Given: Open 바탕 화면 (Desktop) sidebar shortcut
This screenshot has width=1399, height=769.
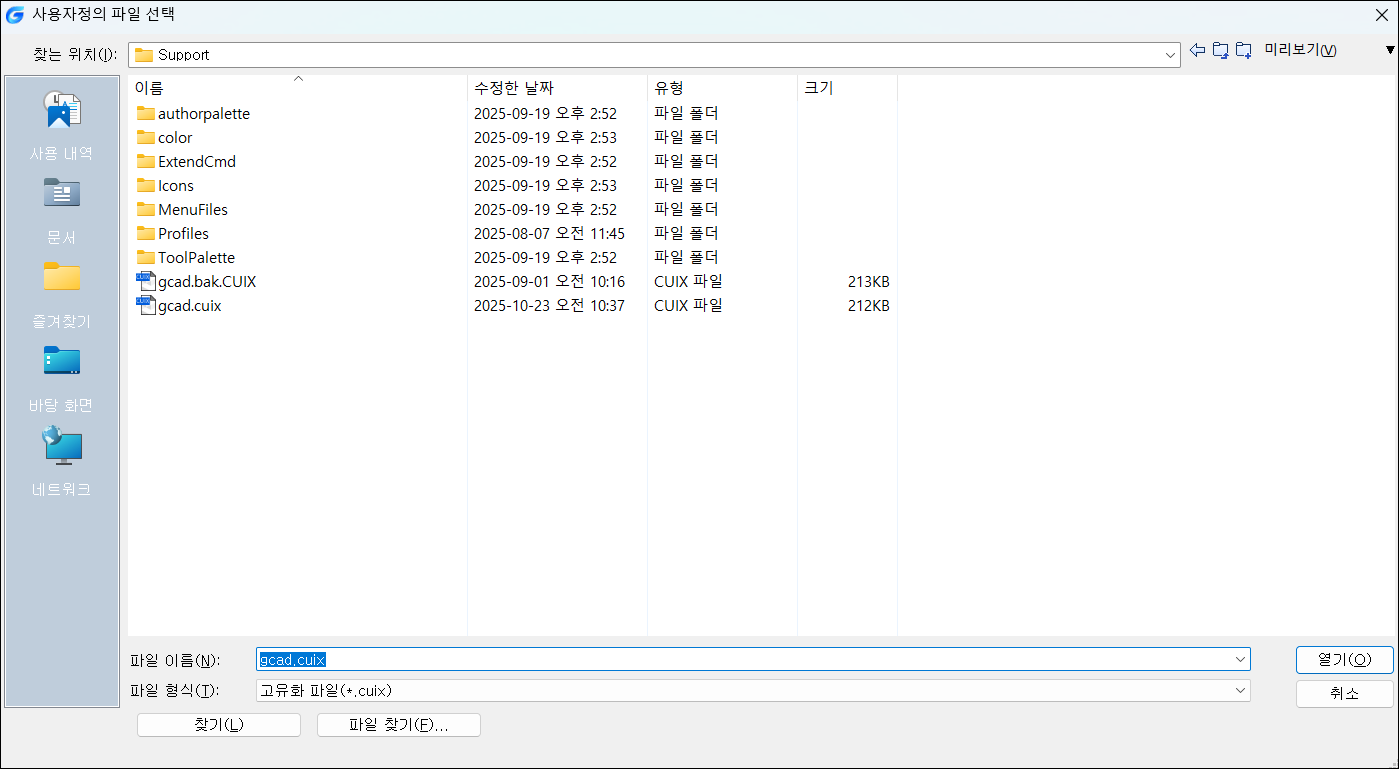Looking at the screenshot, I should point(62,377).
